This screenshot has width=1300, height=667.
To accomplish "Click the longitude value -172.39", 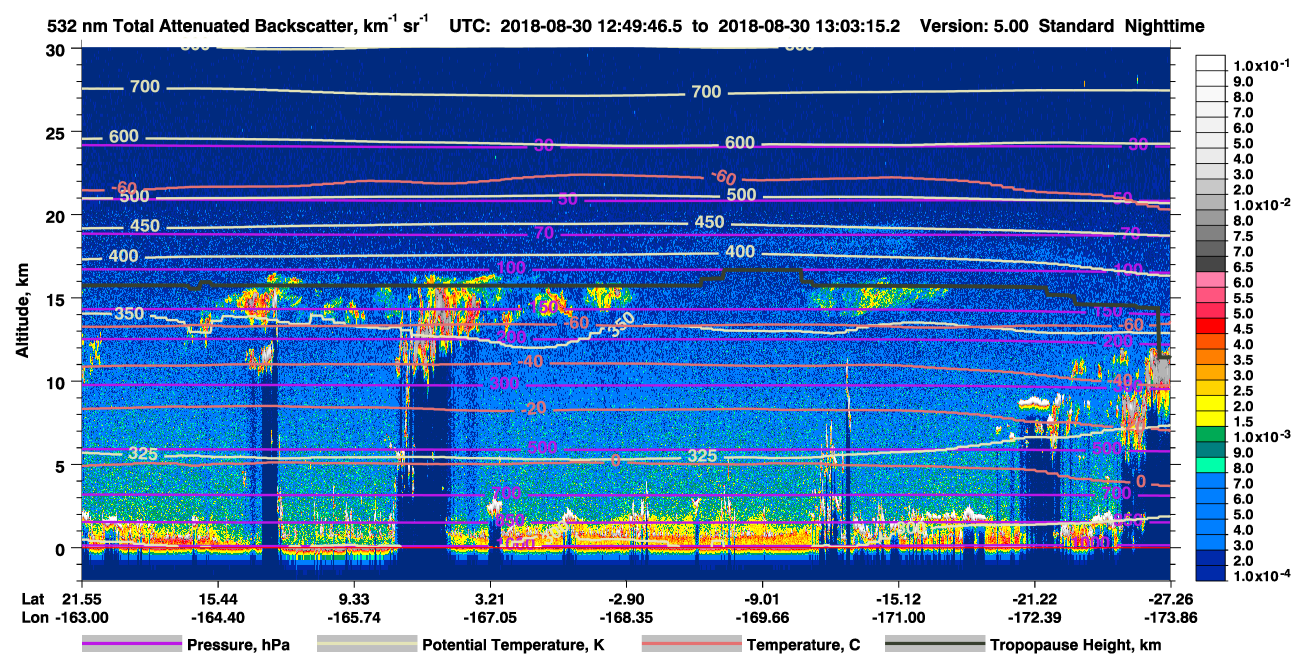I will [1035, 617].
